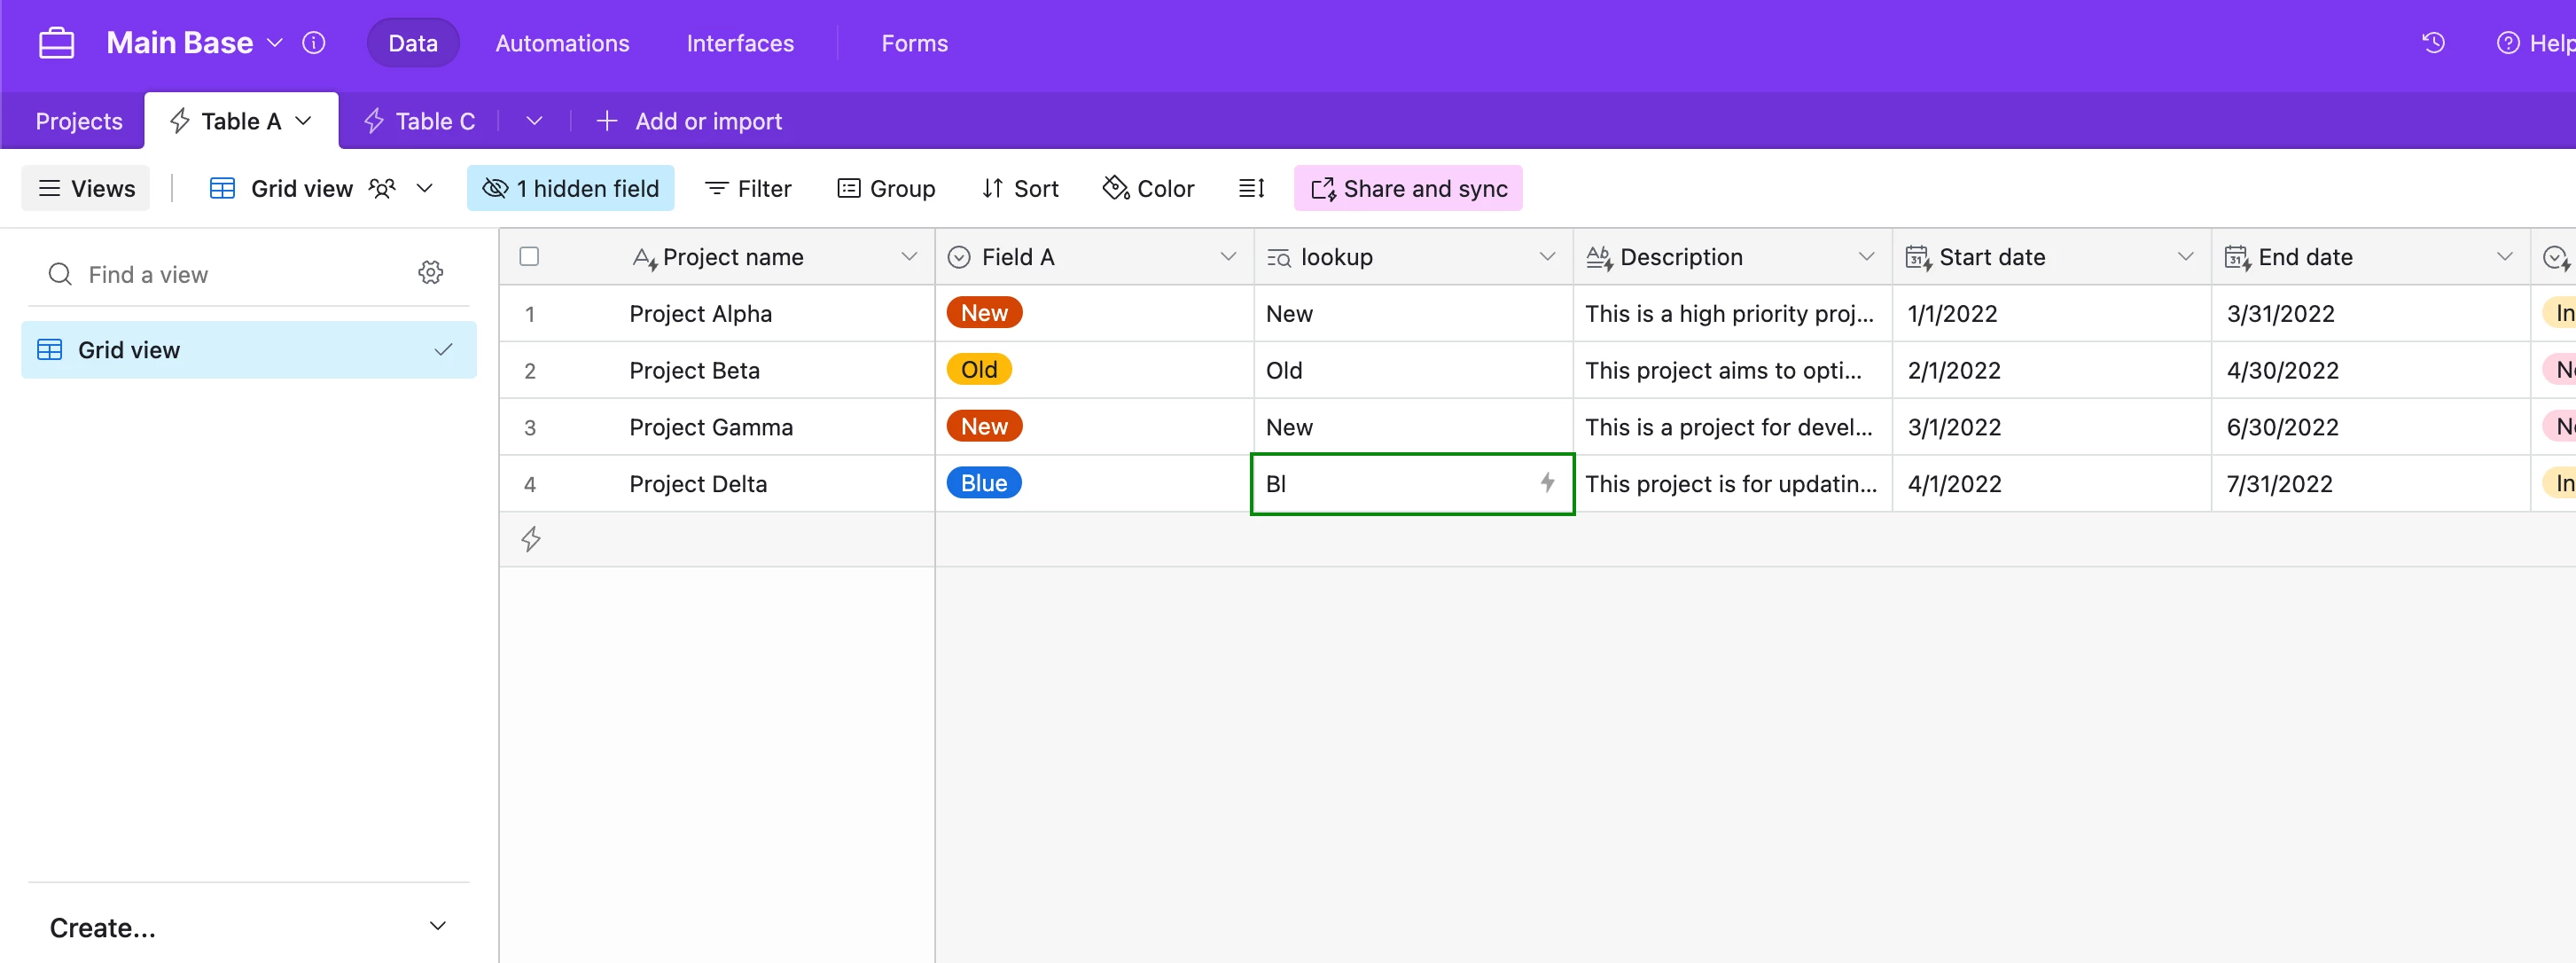The width and height of the screenshot is (2576, 963).
Task: Open Help in the top bar
Action: click(2537, 43)
